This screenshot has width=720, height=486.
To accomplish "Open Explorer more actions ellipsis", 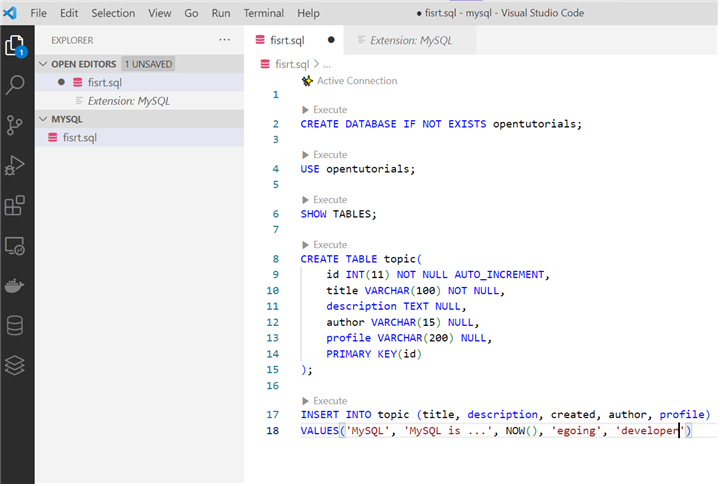I will [x=224, y=40].
